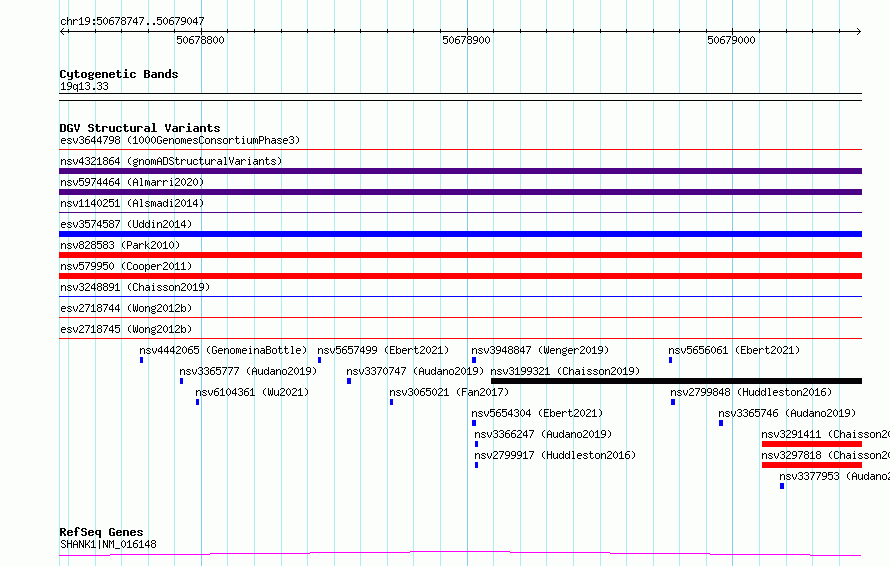890x566 pixels.
Task: Open nsv3291411 (Chaisson) label
Action: pos(825,434)
